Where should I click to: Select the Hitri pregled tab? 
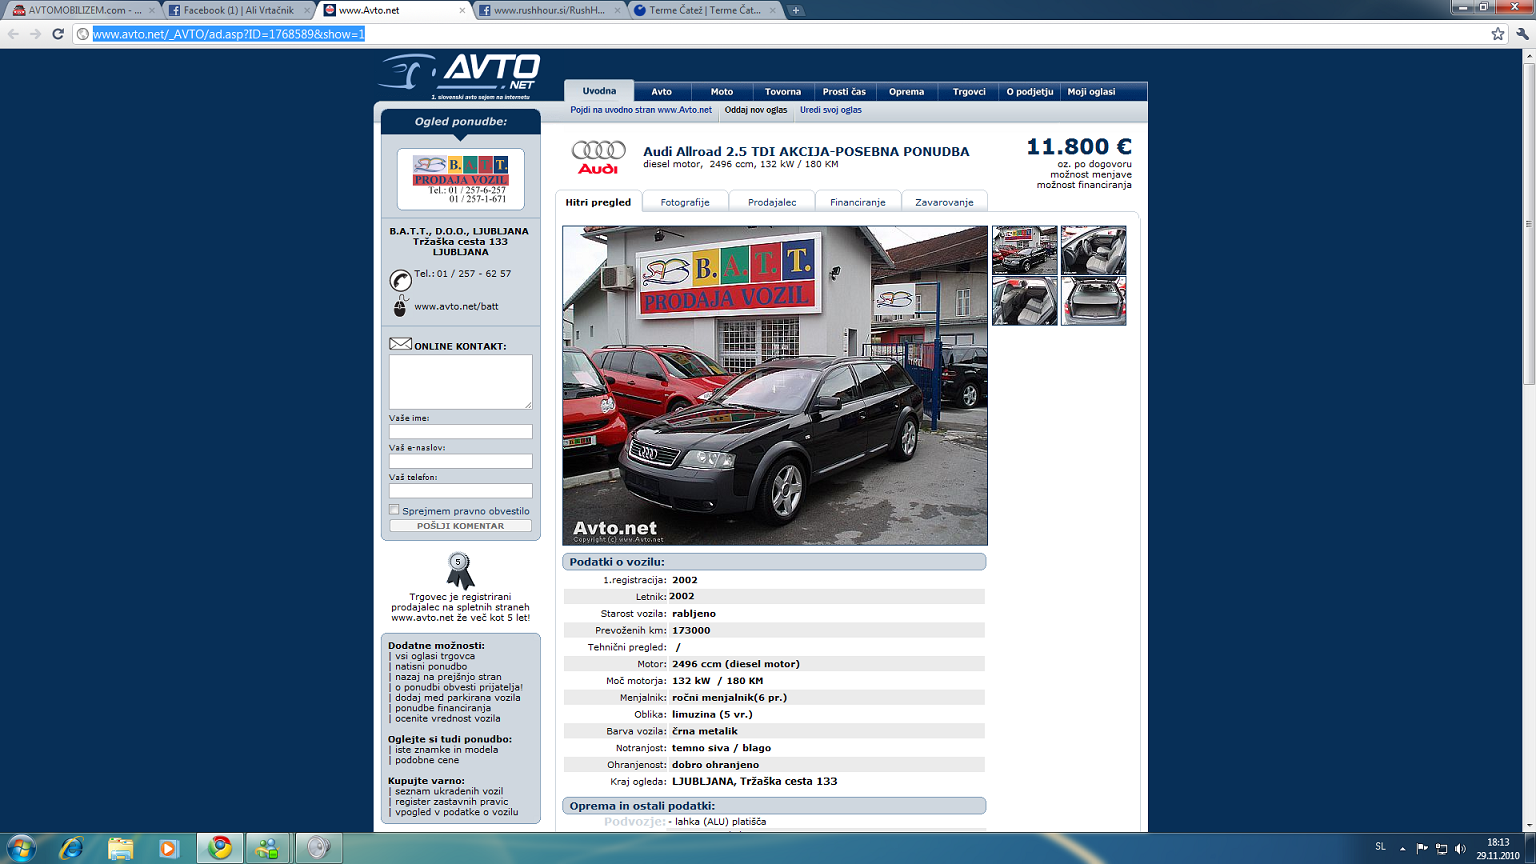(598, 202)
